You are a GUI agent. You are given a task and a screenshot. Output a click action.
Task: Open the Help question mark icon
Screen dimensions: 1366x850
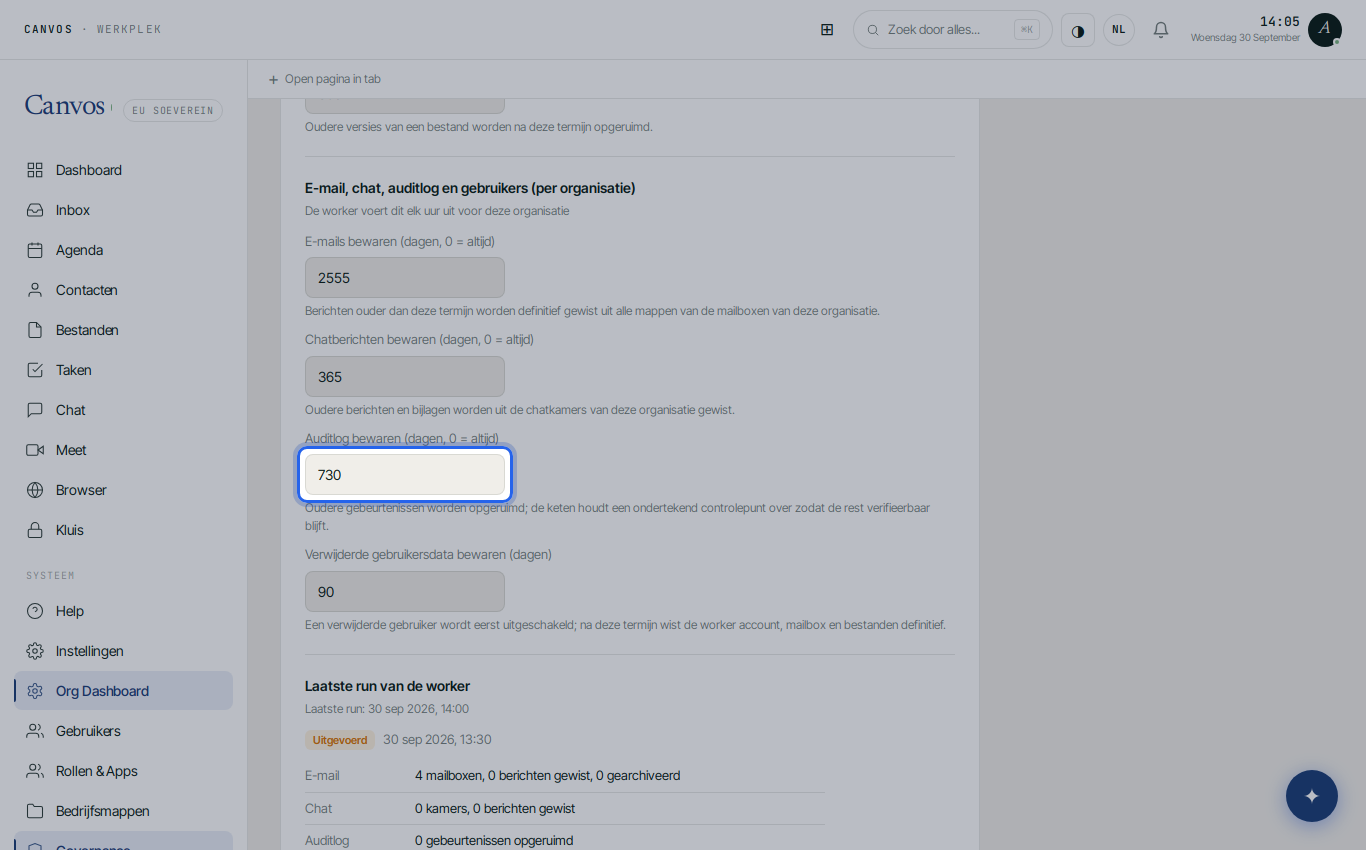35,611
